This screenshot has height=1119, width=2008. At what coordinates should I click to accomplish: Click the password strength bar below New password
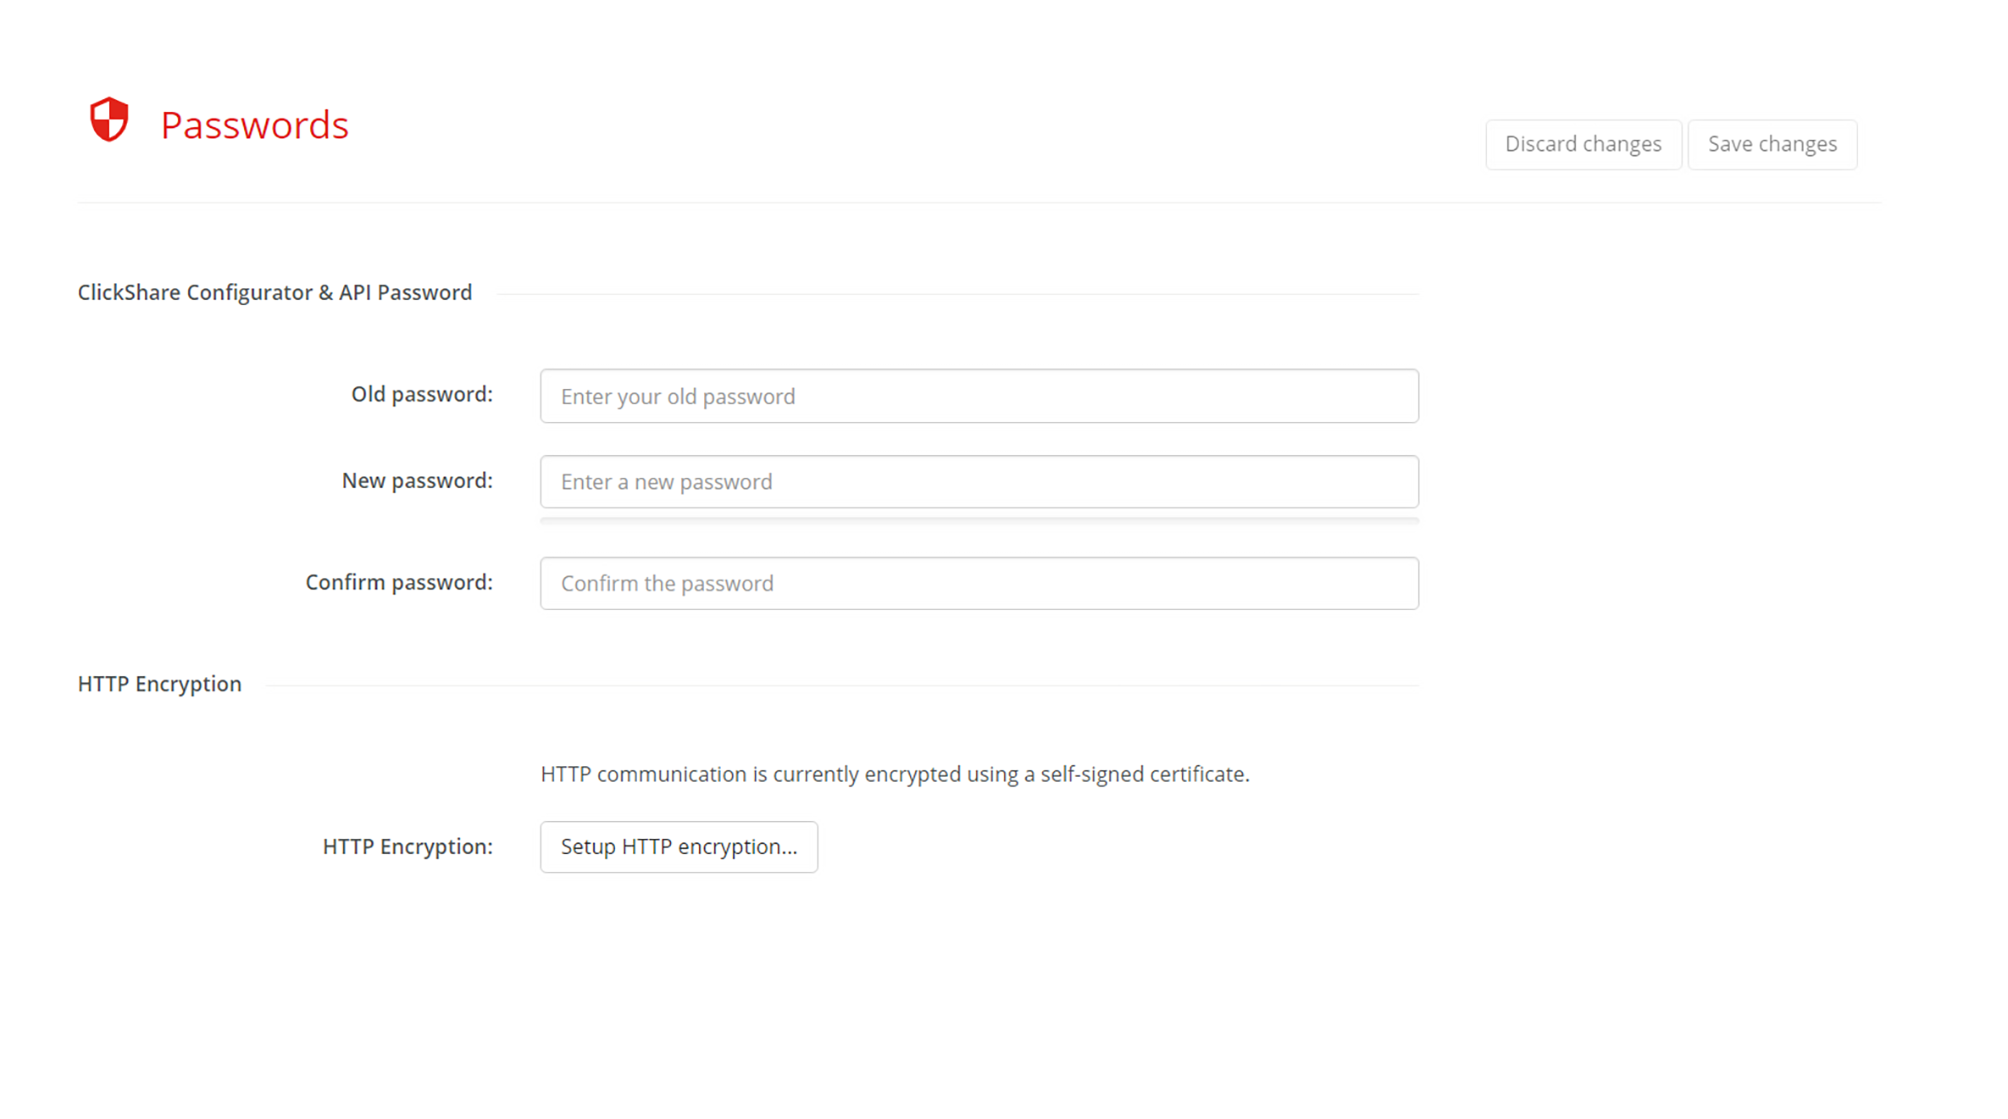point(979,521)
